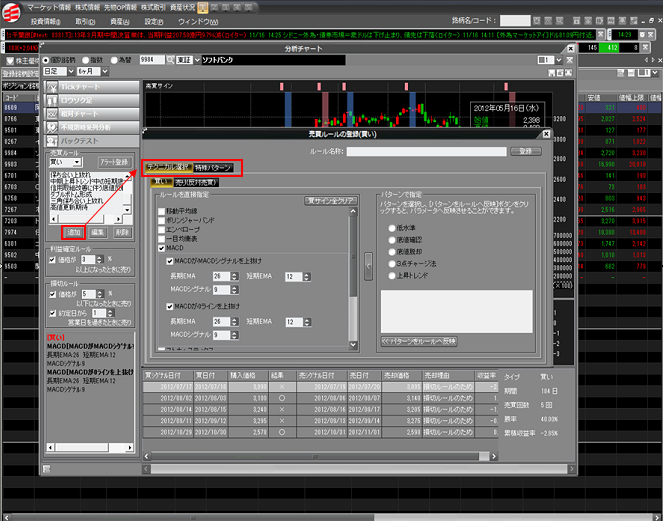This screenshot has height=521, width=663.
Task: Open the ロウソク足 candlestick chart
Action: coord(92,100)
